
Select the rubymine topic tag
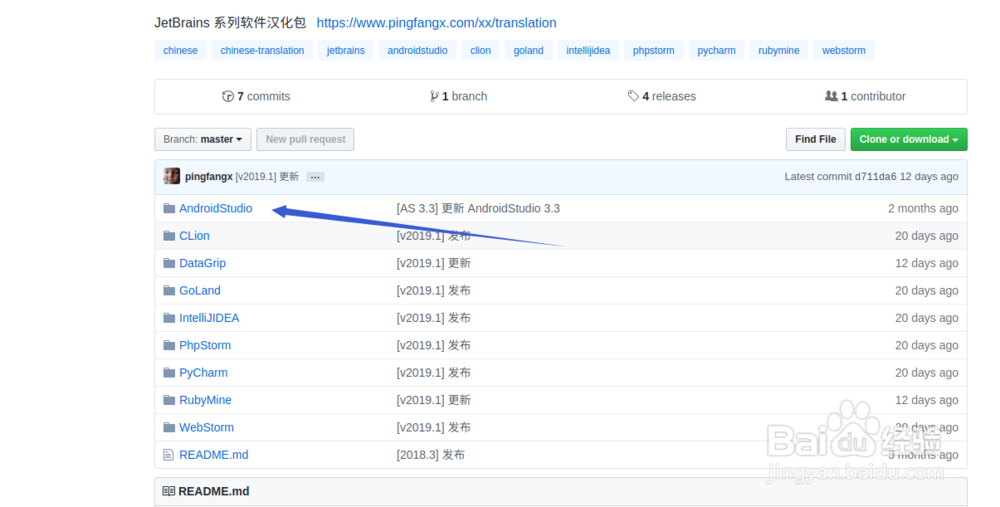click(x=779, y=50)
